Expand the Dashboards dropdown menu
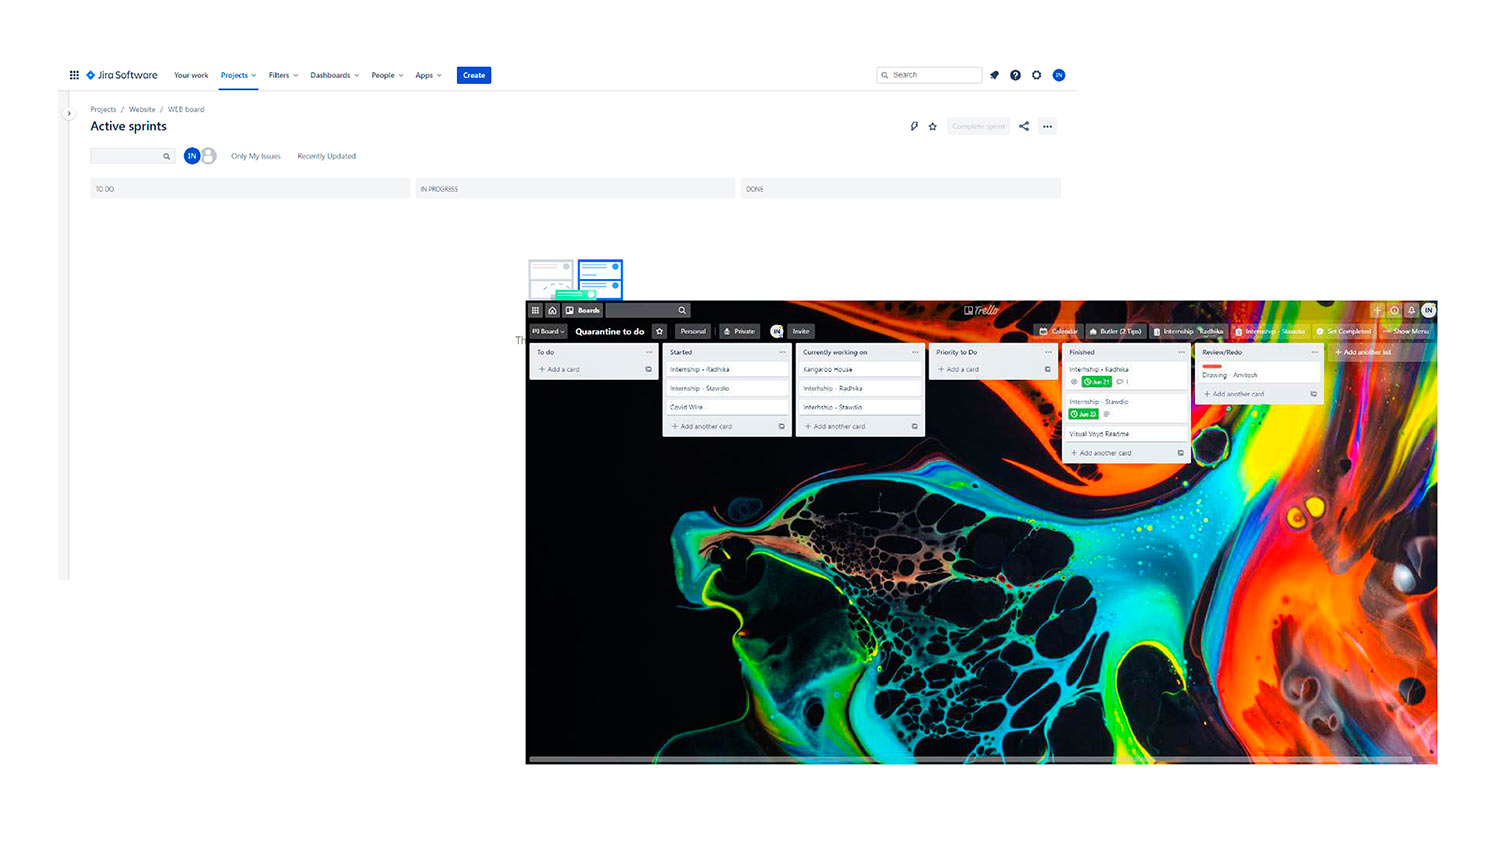1500x844 pixels. 334,76
